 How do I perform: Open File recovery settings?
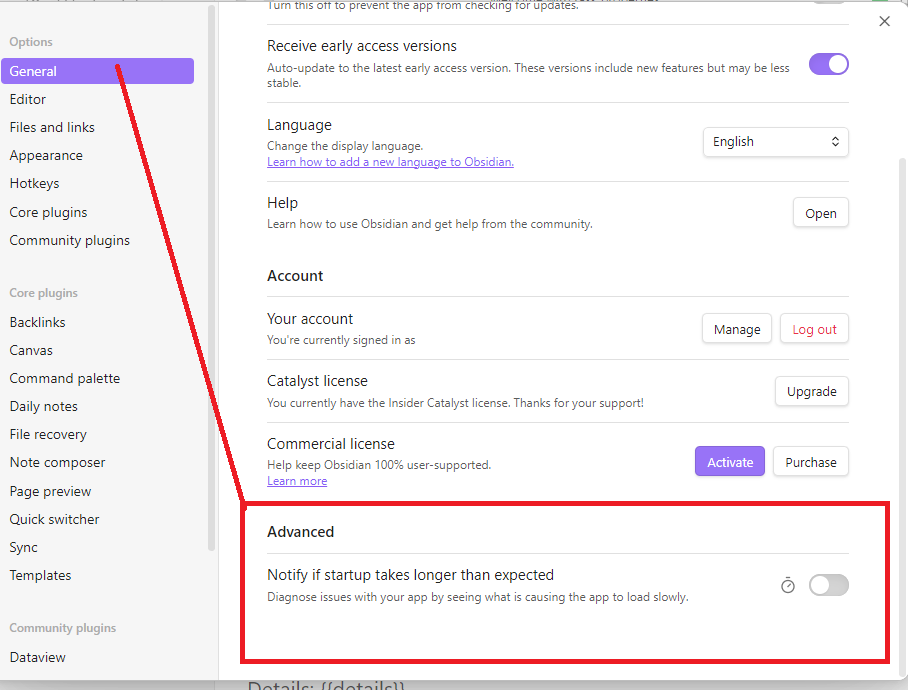coord(48,435)
